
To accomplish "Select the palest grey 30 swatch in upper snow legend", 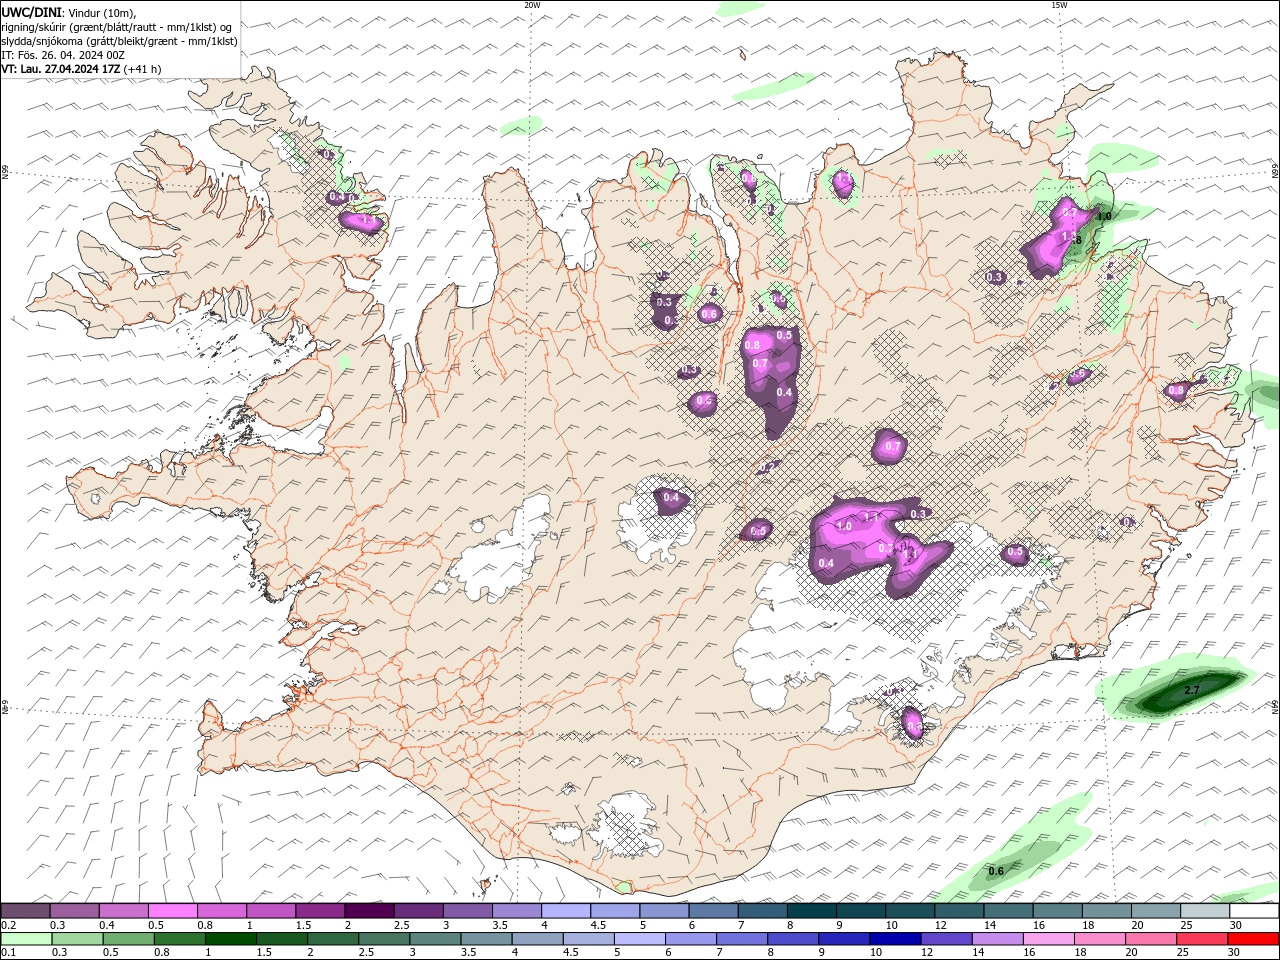I will pyautogui.click(x=1254, y=911).
